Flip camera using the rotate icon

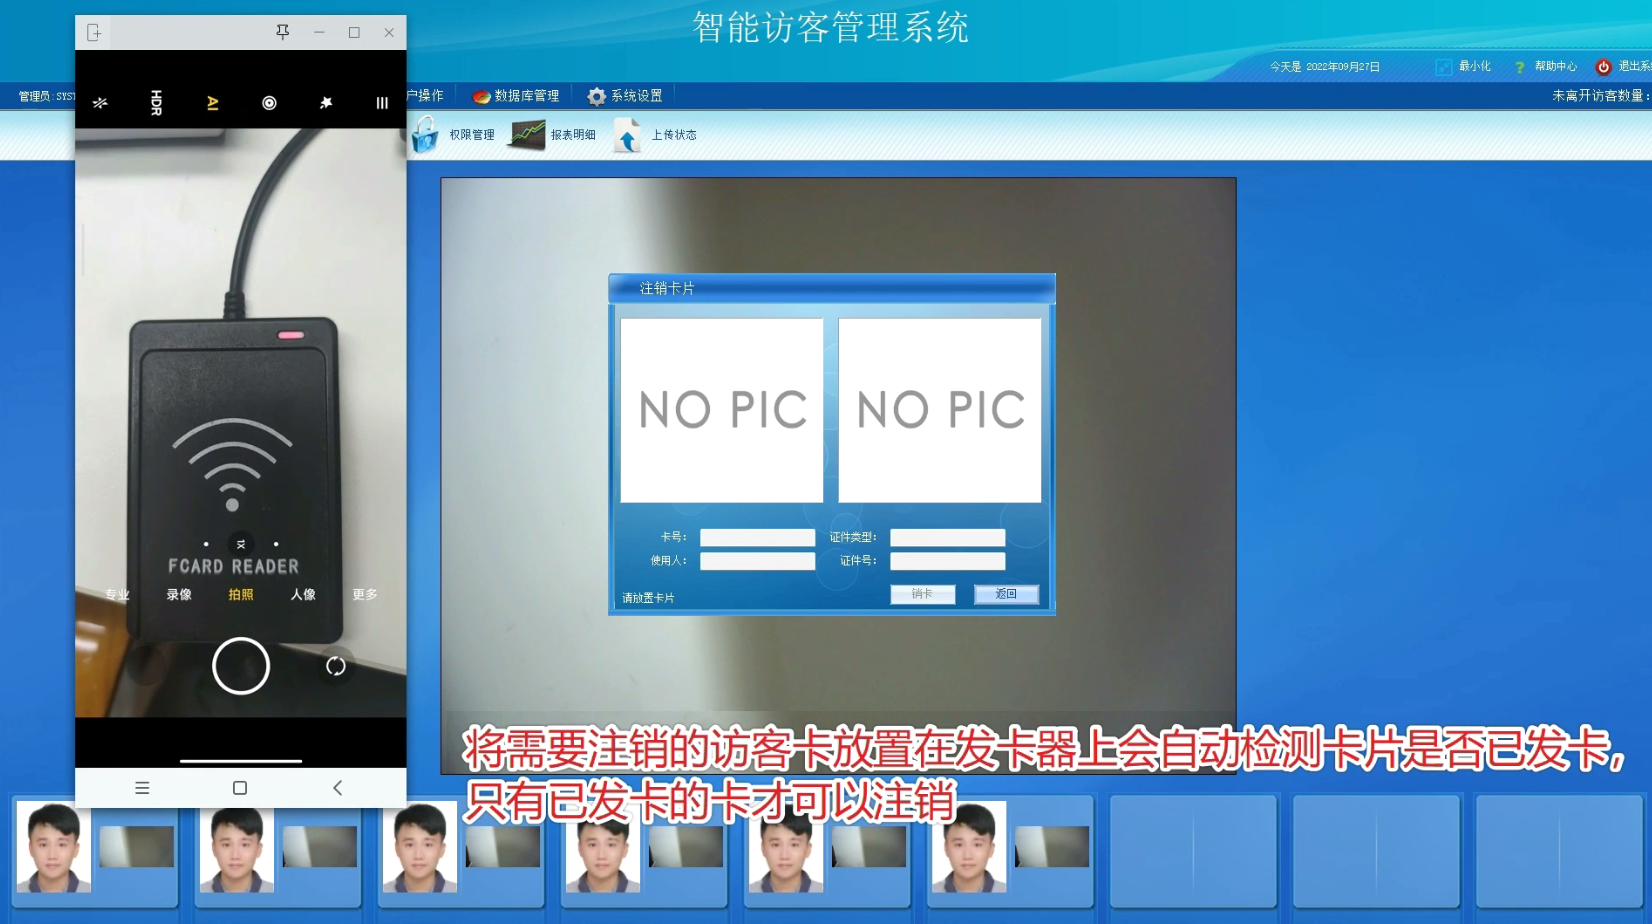click(336, 666)
